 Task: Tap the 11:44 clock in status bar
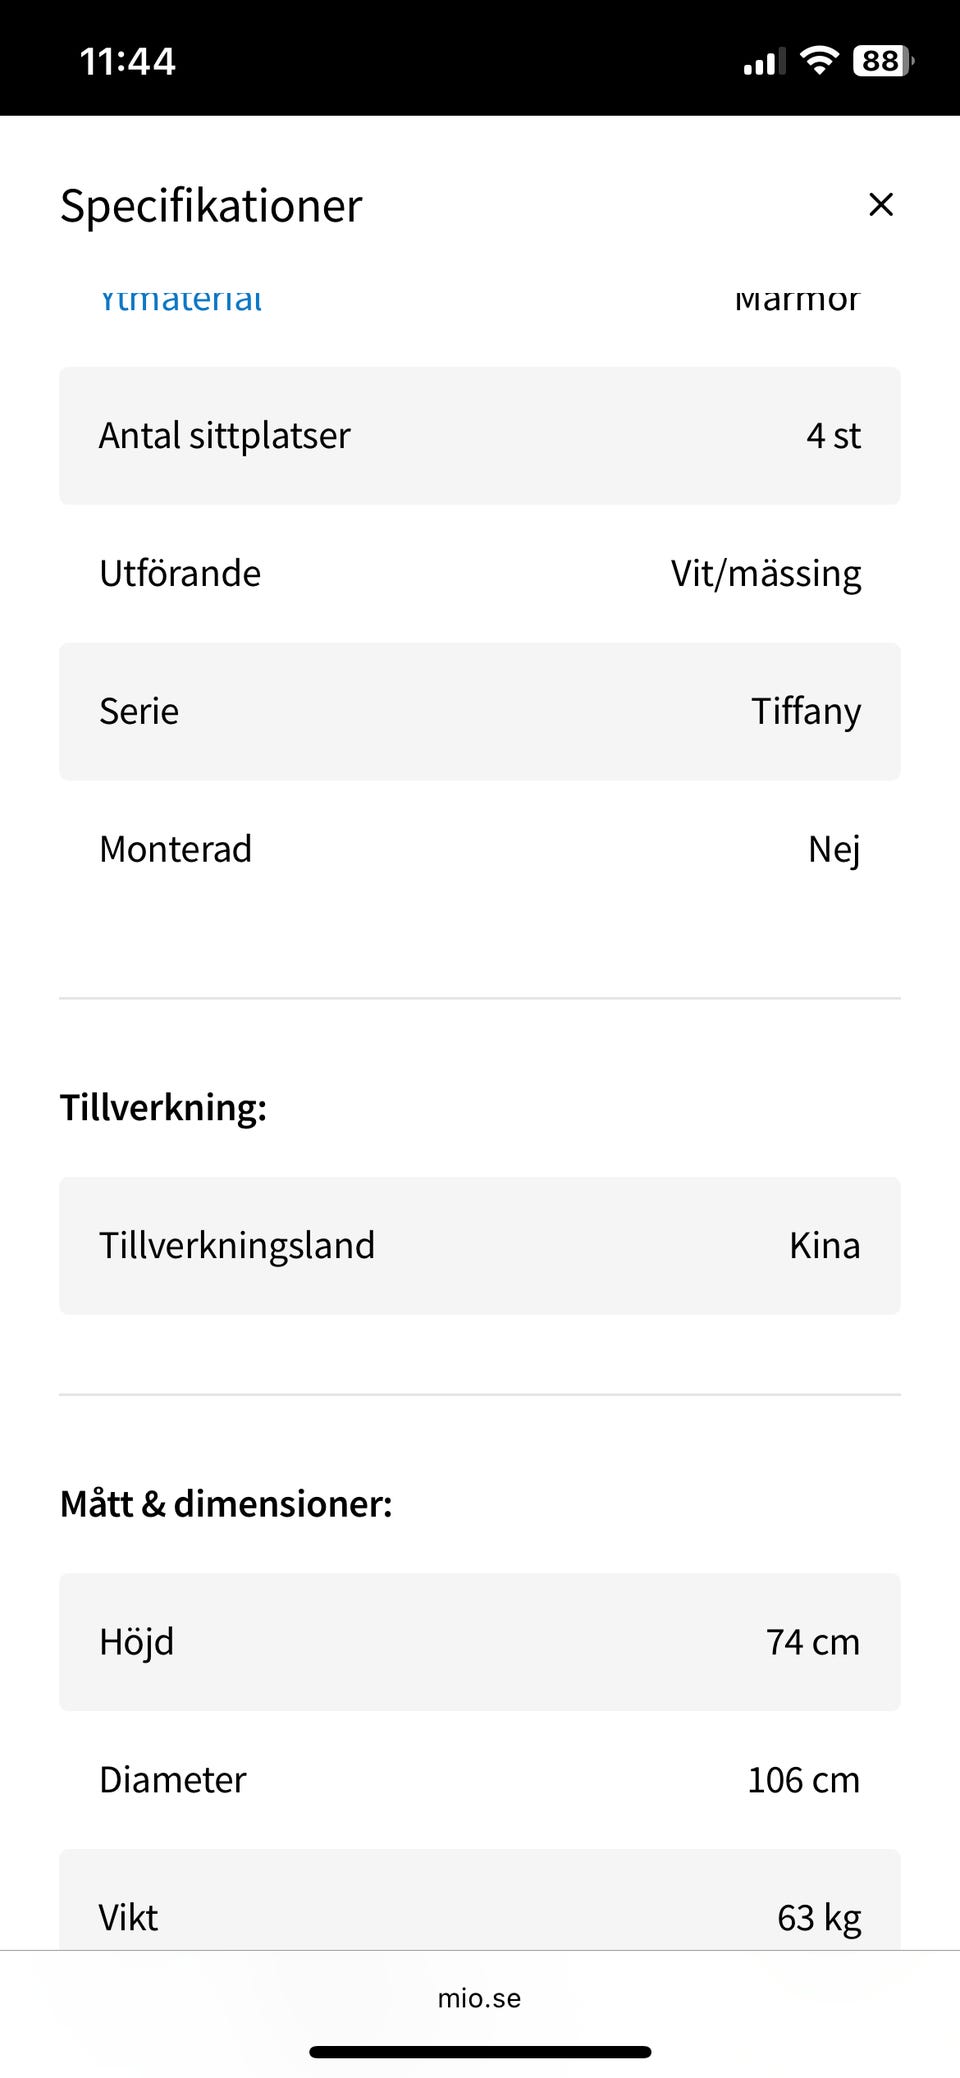[x=128, y=62]
